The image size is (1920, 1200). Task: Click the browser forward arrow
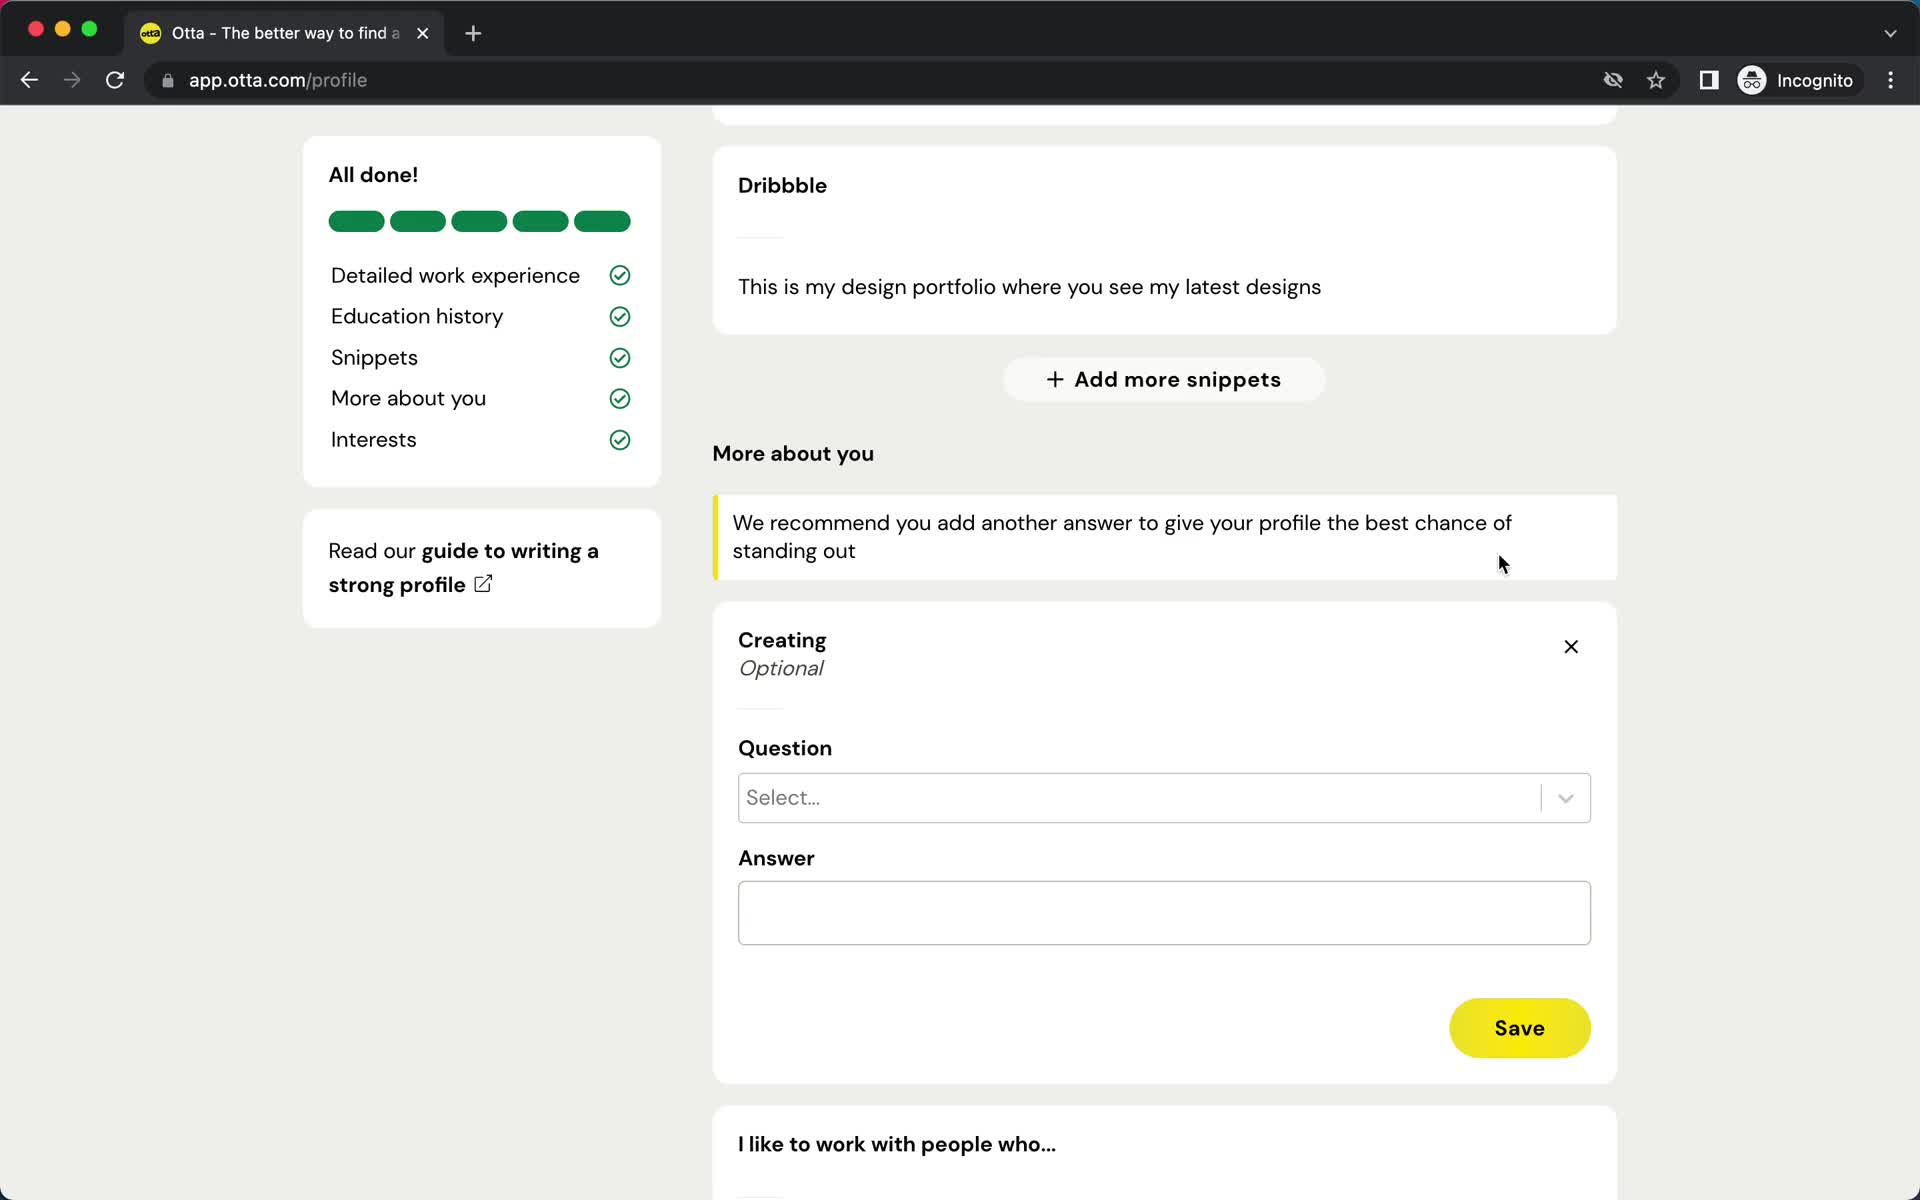[x=72, y=80]
